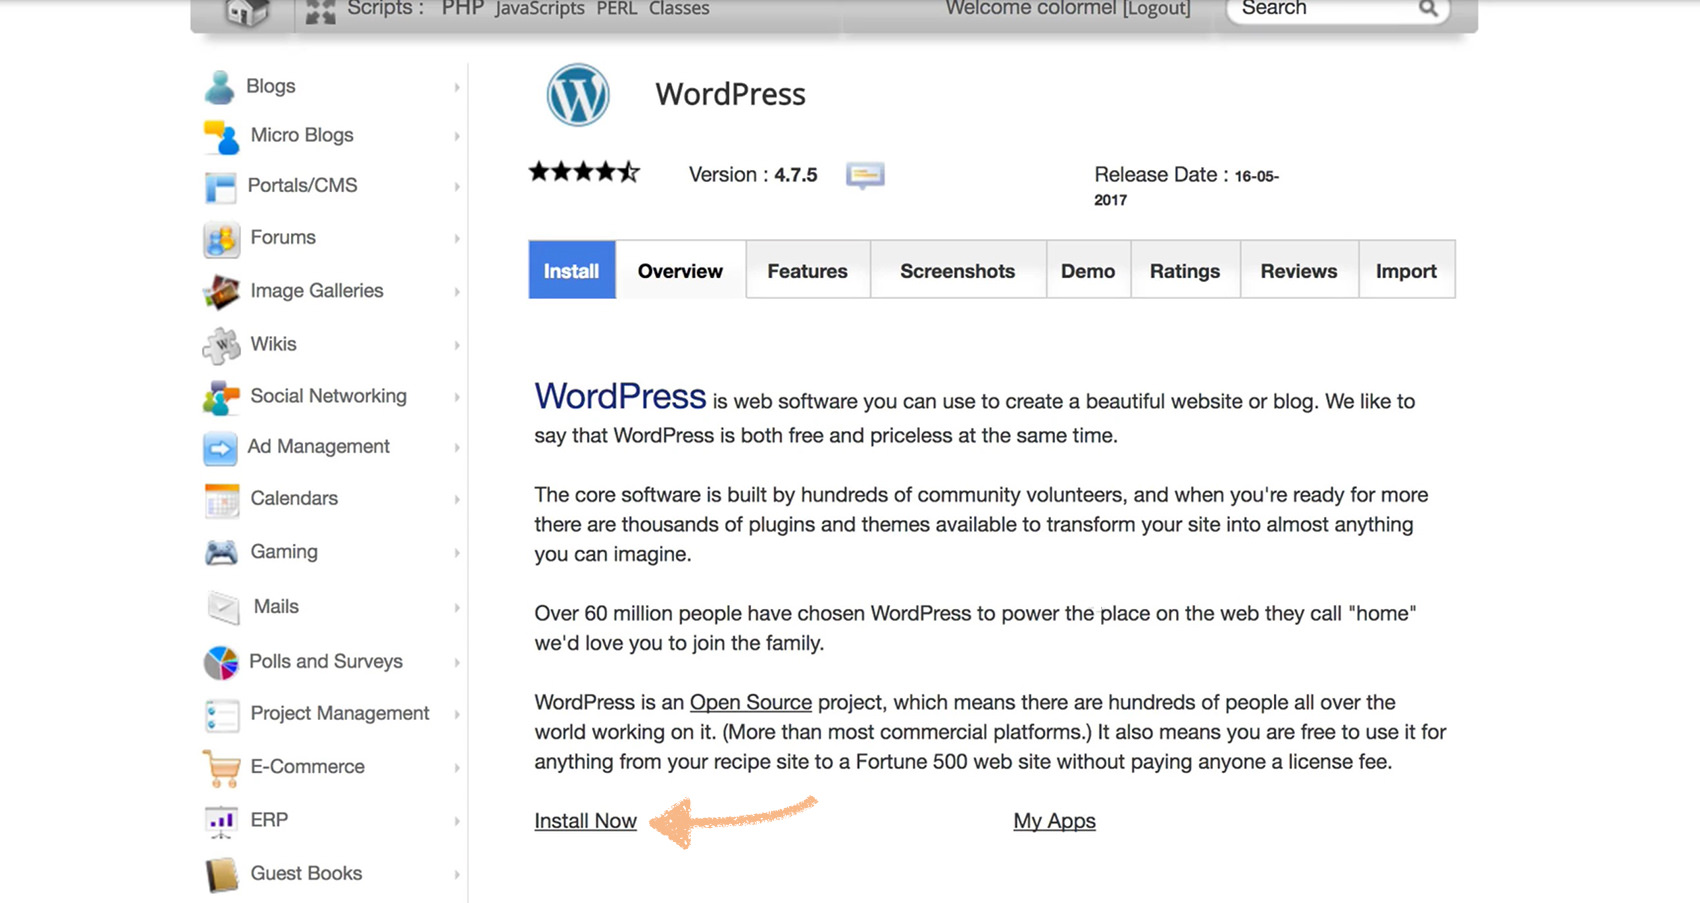This screenshot has height=903, width=1700.
Task: Select JavaScripts in the top bar
Action: [x=540, y=9]
